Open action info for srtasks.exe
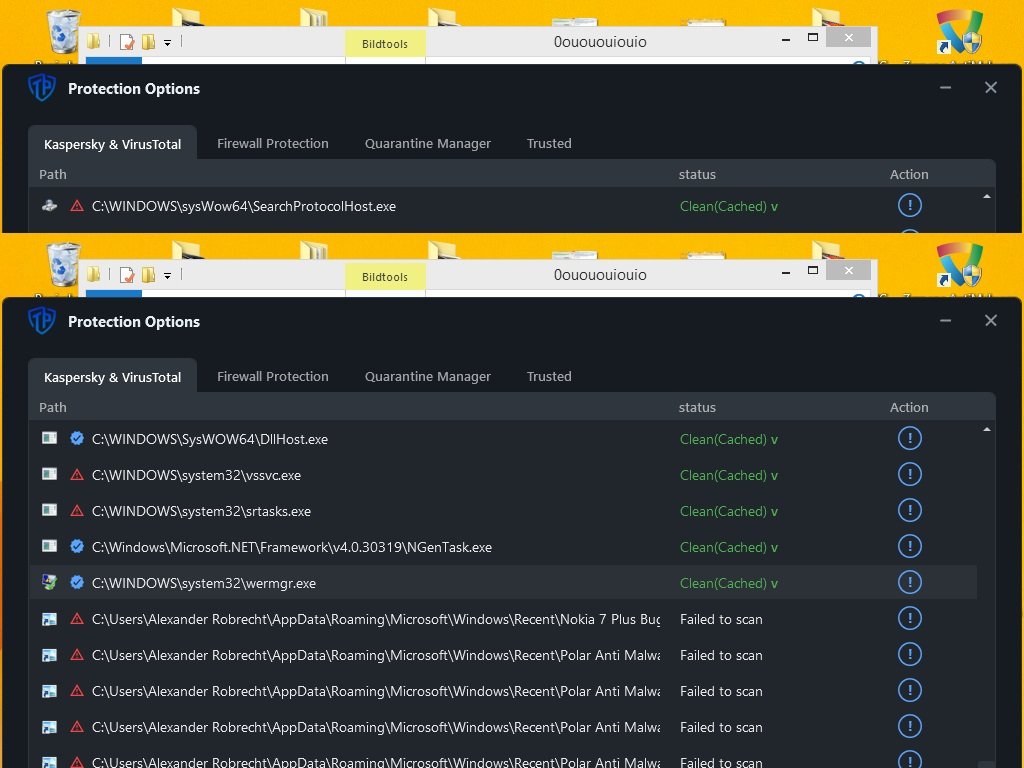The width and height of the screenshot is (1024, 768). click(910, 510)
